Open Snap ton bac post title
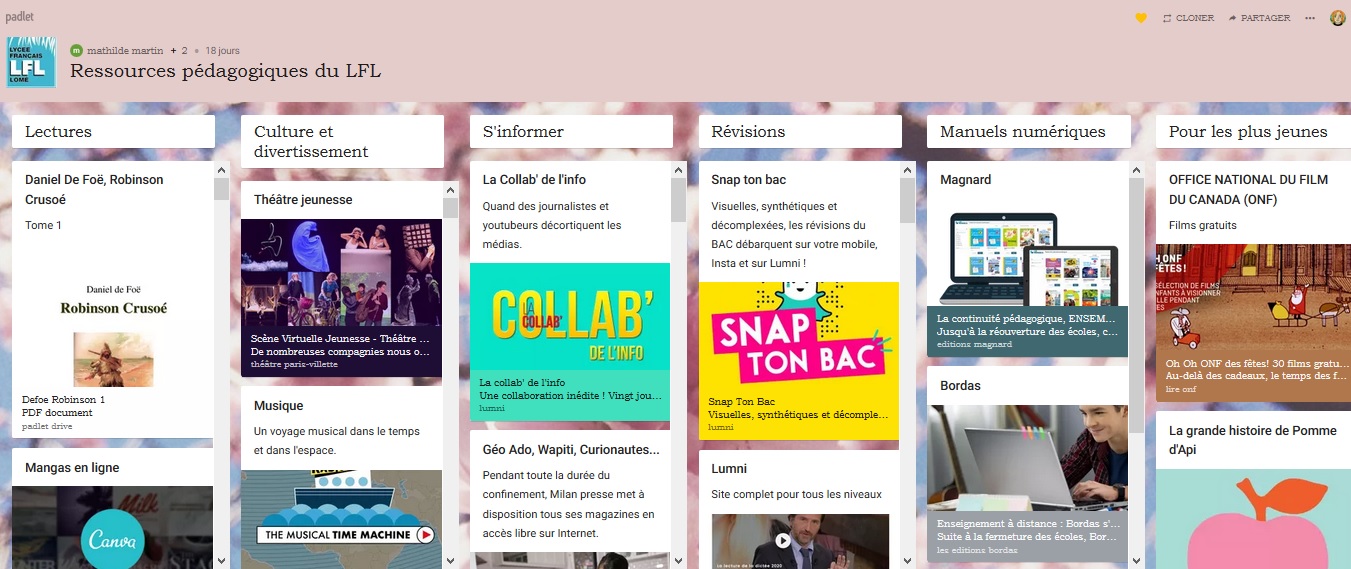The width and height of the screenshot is (1351, 569). pyautogui.click(x=749, y=179)
